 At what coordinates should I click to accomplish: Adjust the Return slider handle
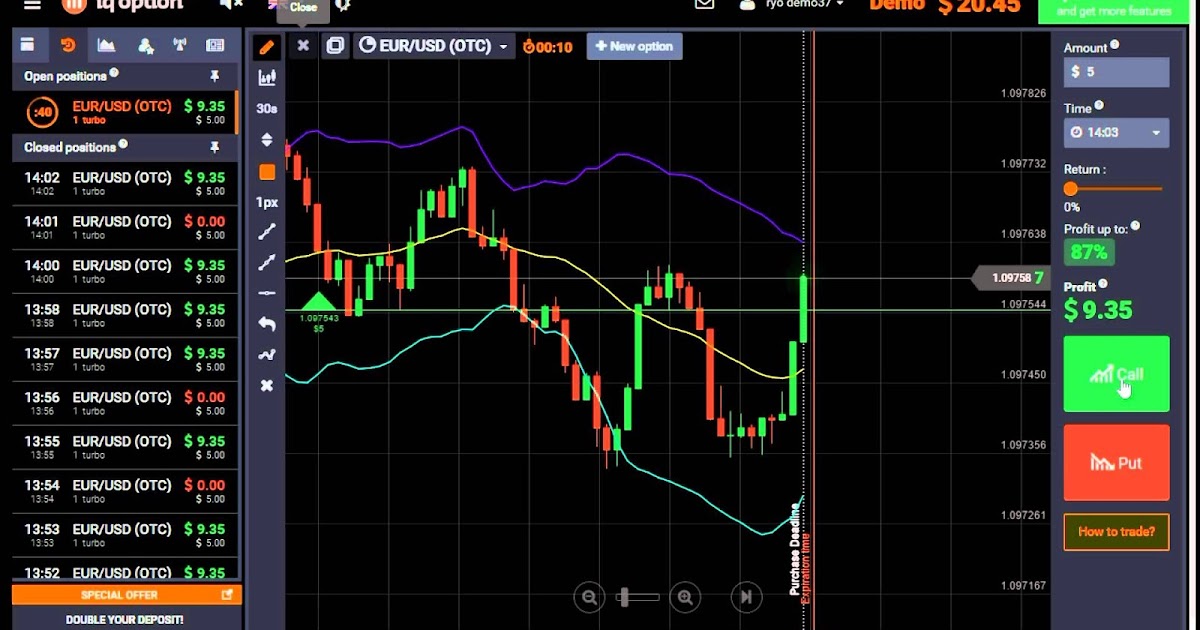(1071, 188)
